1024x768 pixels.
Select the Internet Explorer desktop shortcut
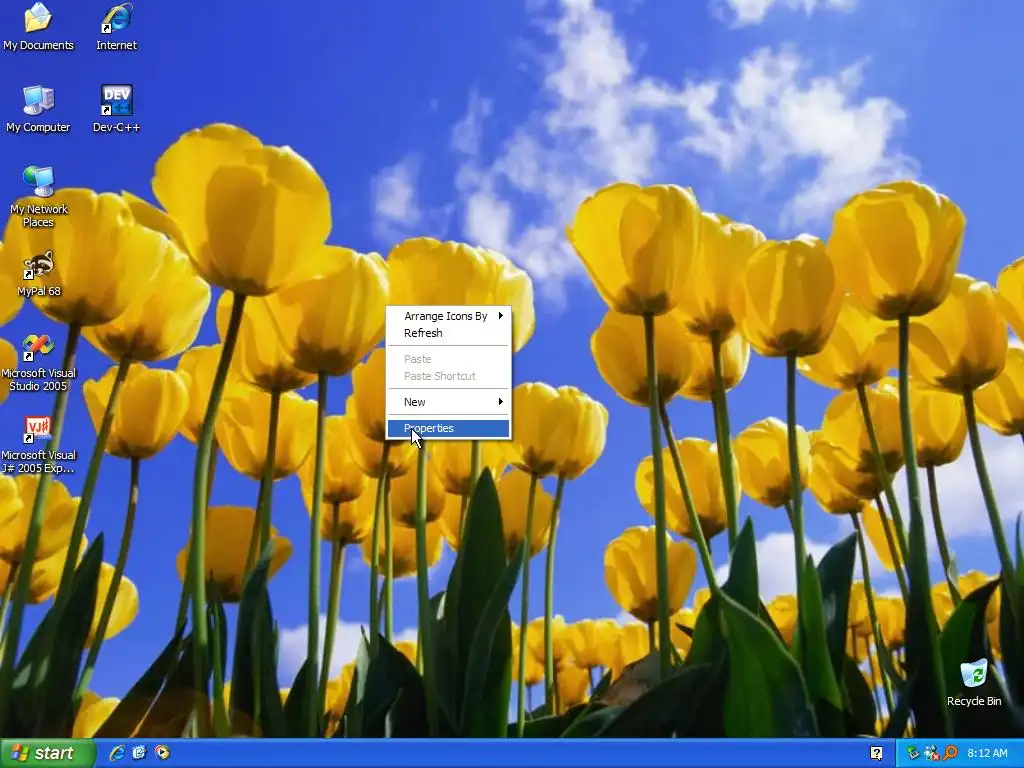point(116,27)
